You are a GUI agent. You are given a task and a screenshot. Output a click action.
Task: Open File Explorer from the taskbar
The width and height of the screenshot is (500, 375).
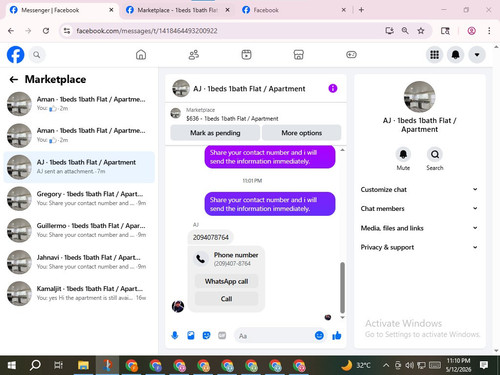tap(83, 365)
